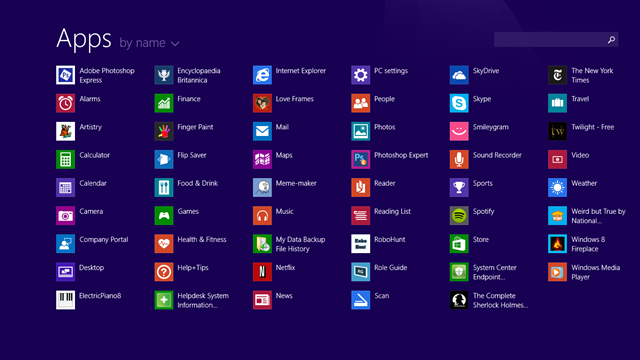Screen dimensions: 640x360
Task: Launch Spotify icon
Action: click(459, 216)
